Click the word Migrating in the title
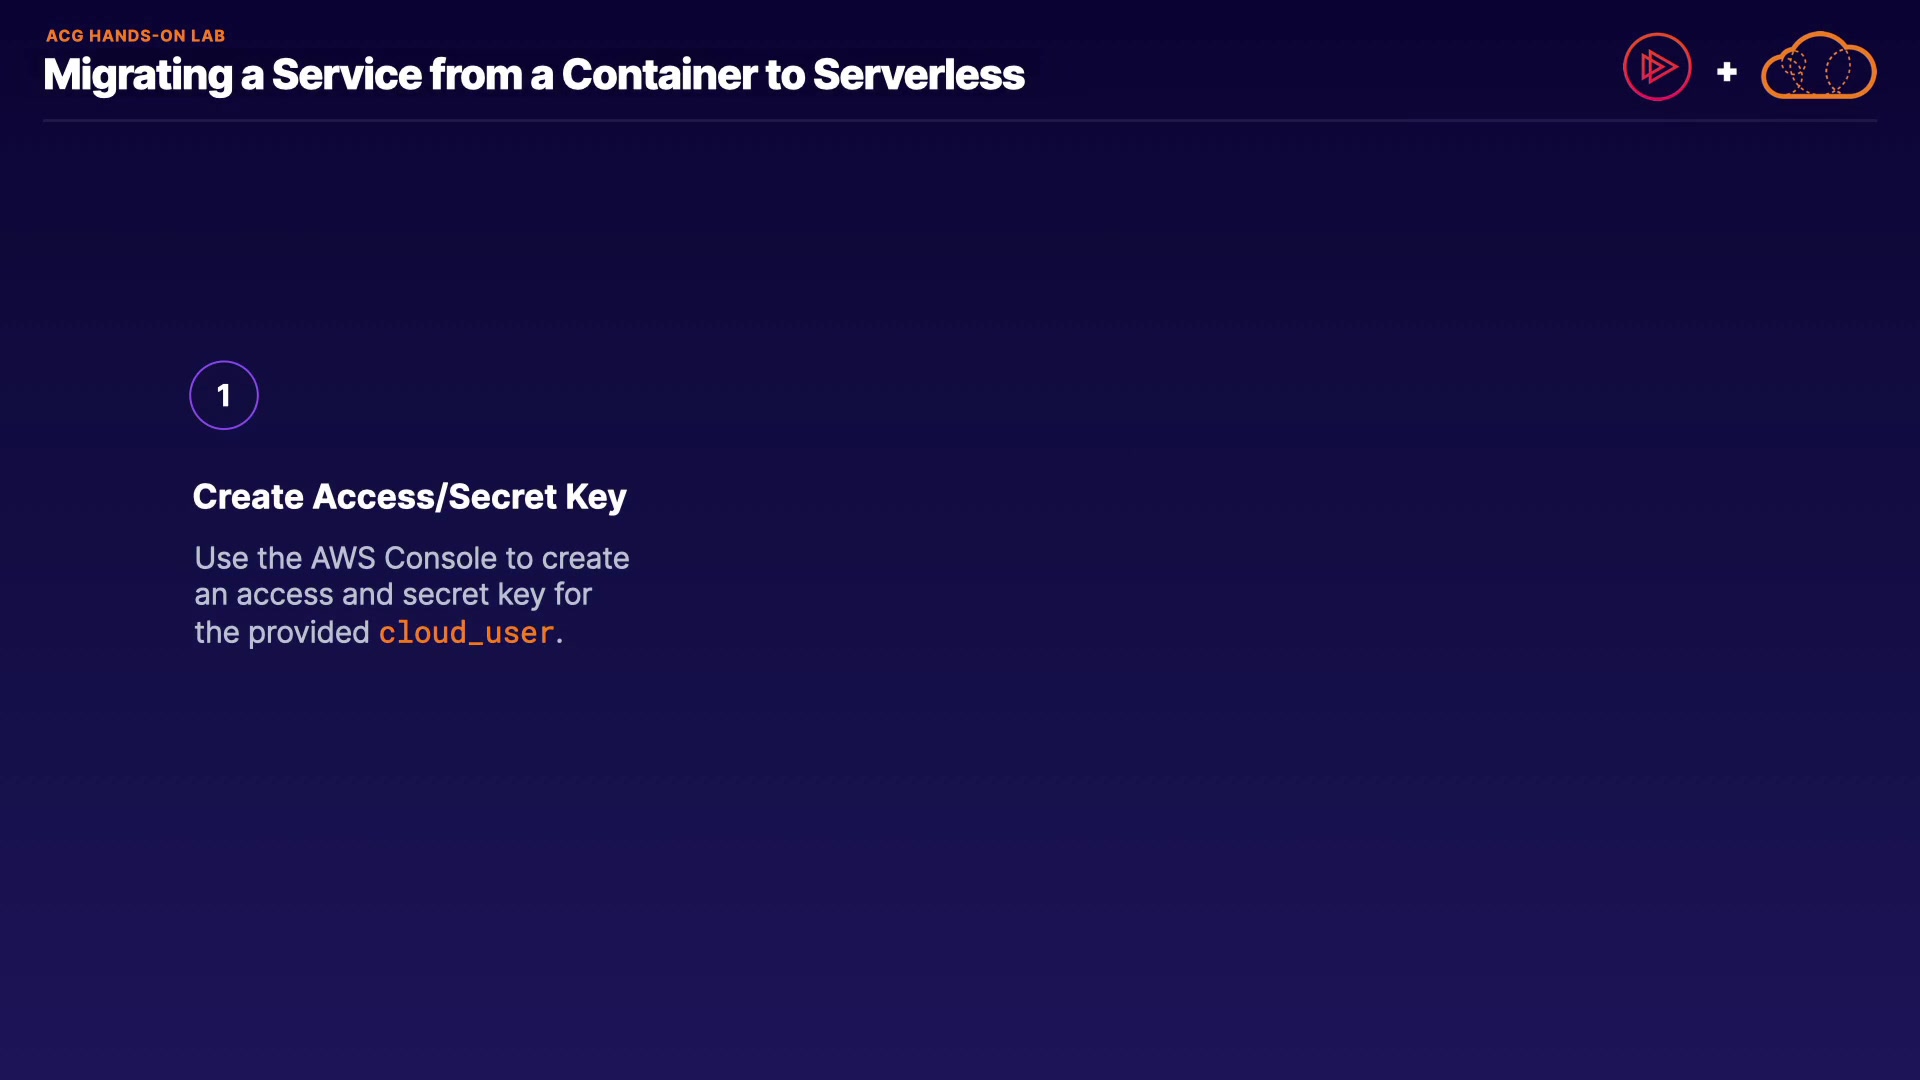1920x1080 pixels. tap(138, 75)
